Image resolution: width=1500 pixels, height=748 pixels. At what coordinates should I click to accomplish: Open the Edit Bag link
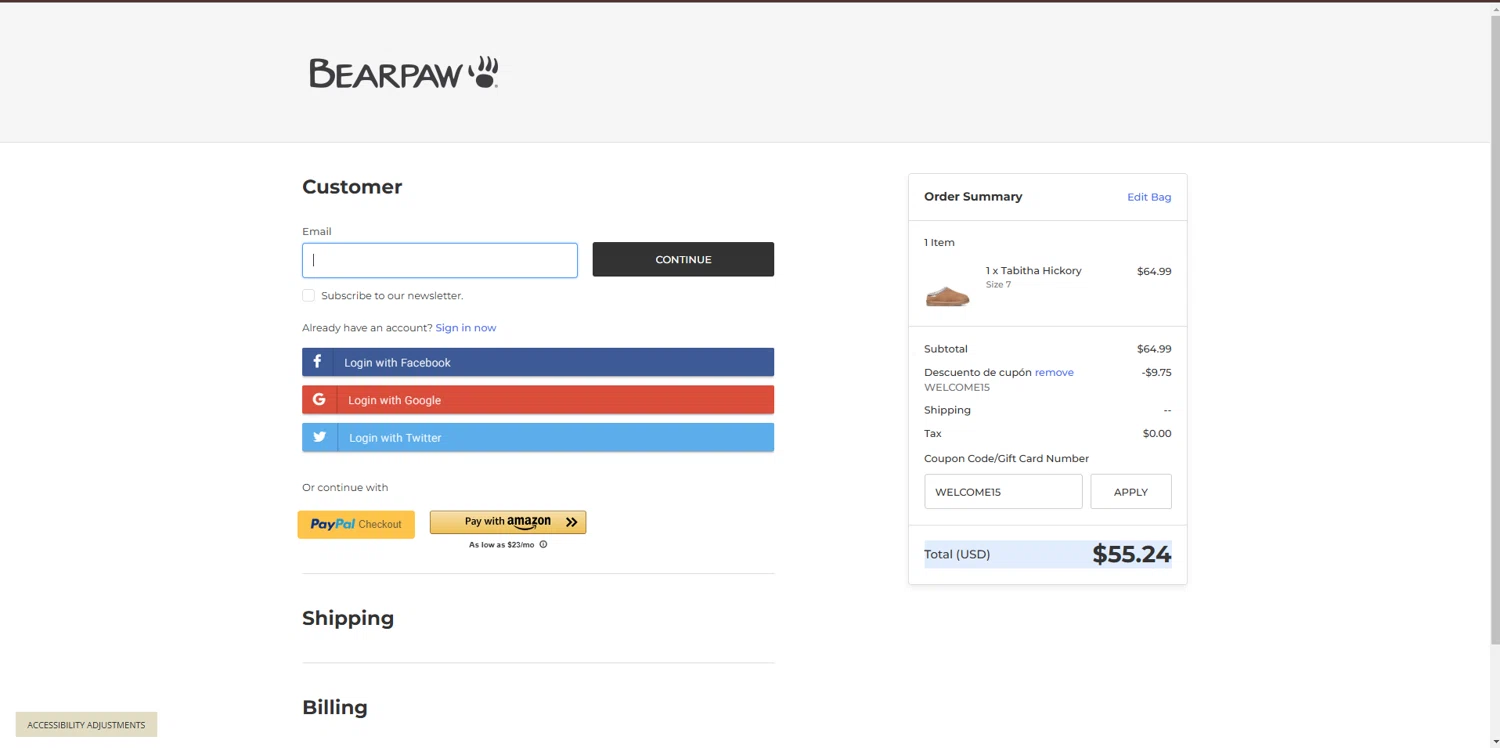[x=1149, y=197]
